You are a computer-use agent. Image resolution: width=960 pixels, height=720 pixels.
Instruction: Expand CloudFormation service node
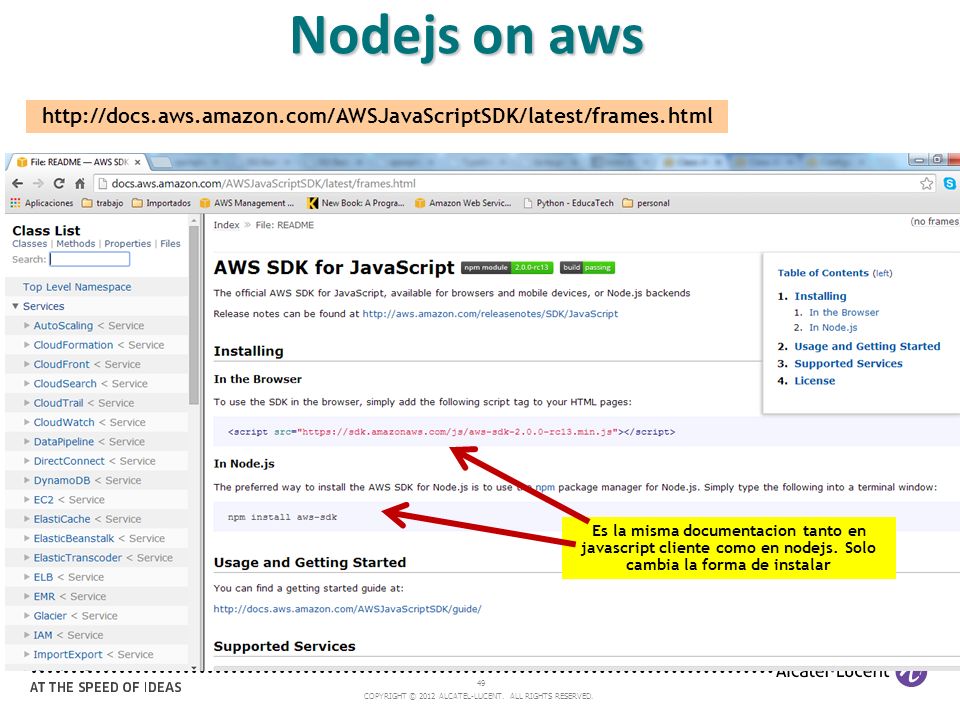(x=26, y=345)
